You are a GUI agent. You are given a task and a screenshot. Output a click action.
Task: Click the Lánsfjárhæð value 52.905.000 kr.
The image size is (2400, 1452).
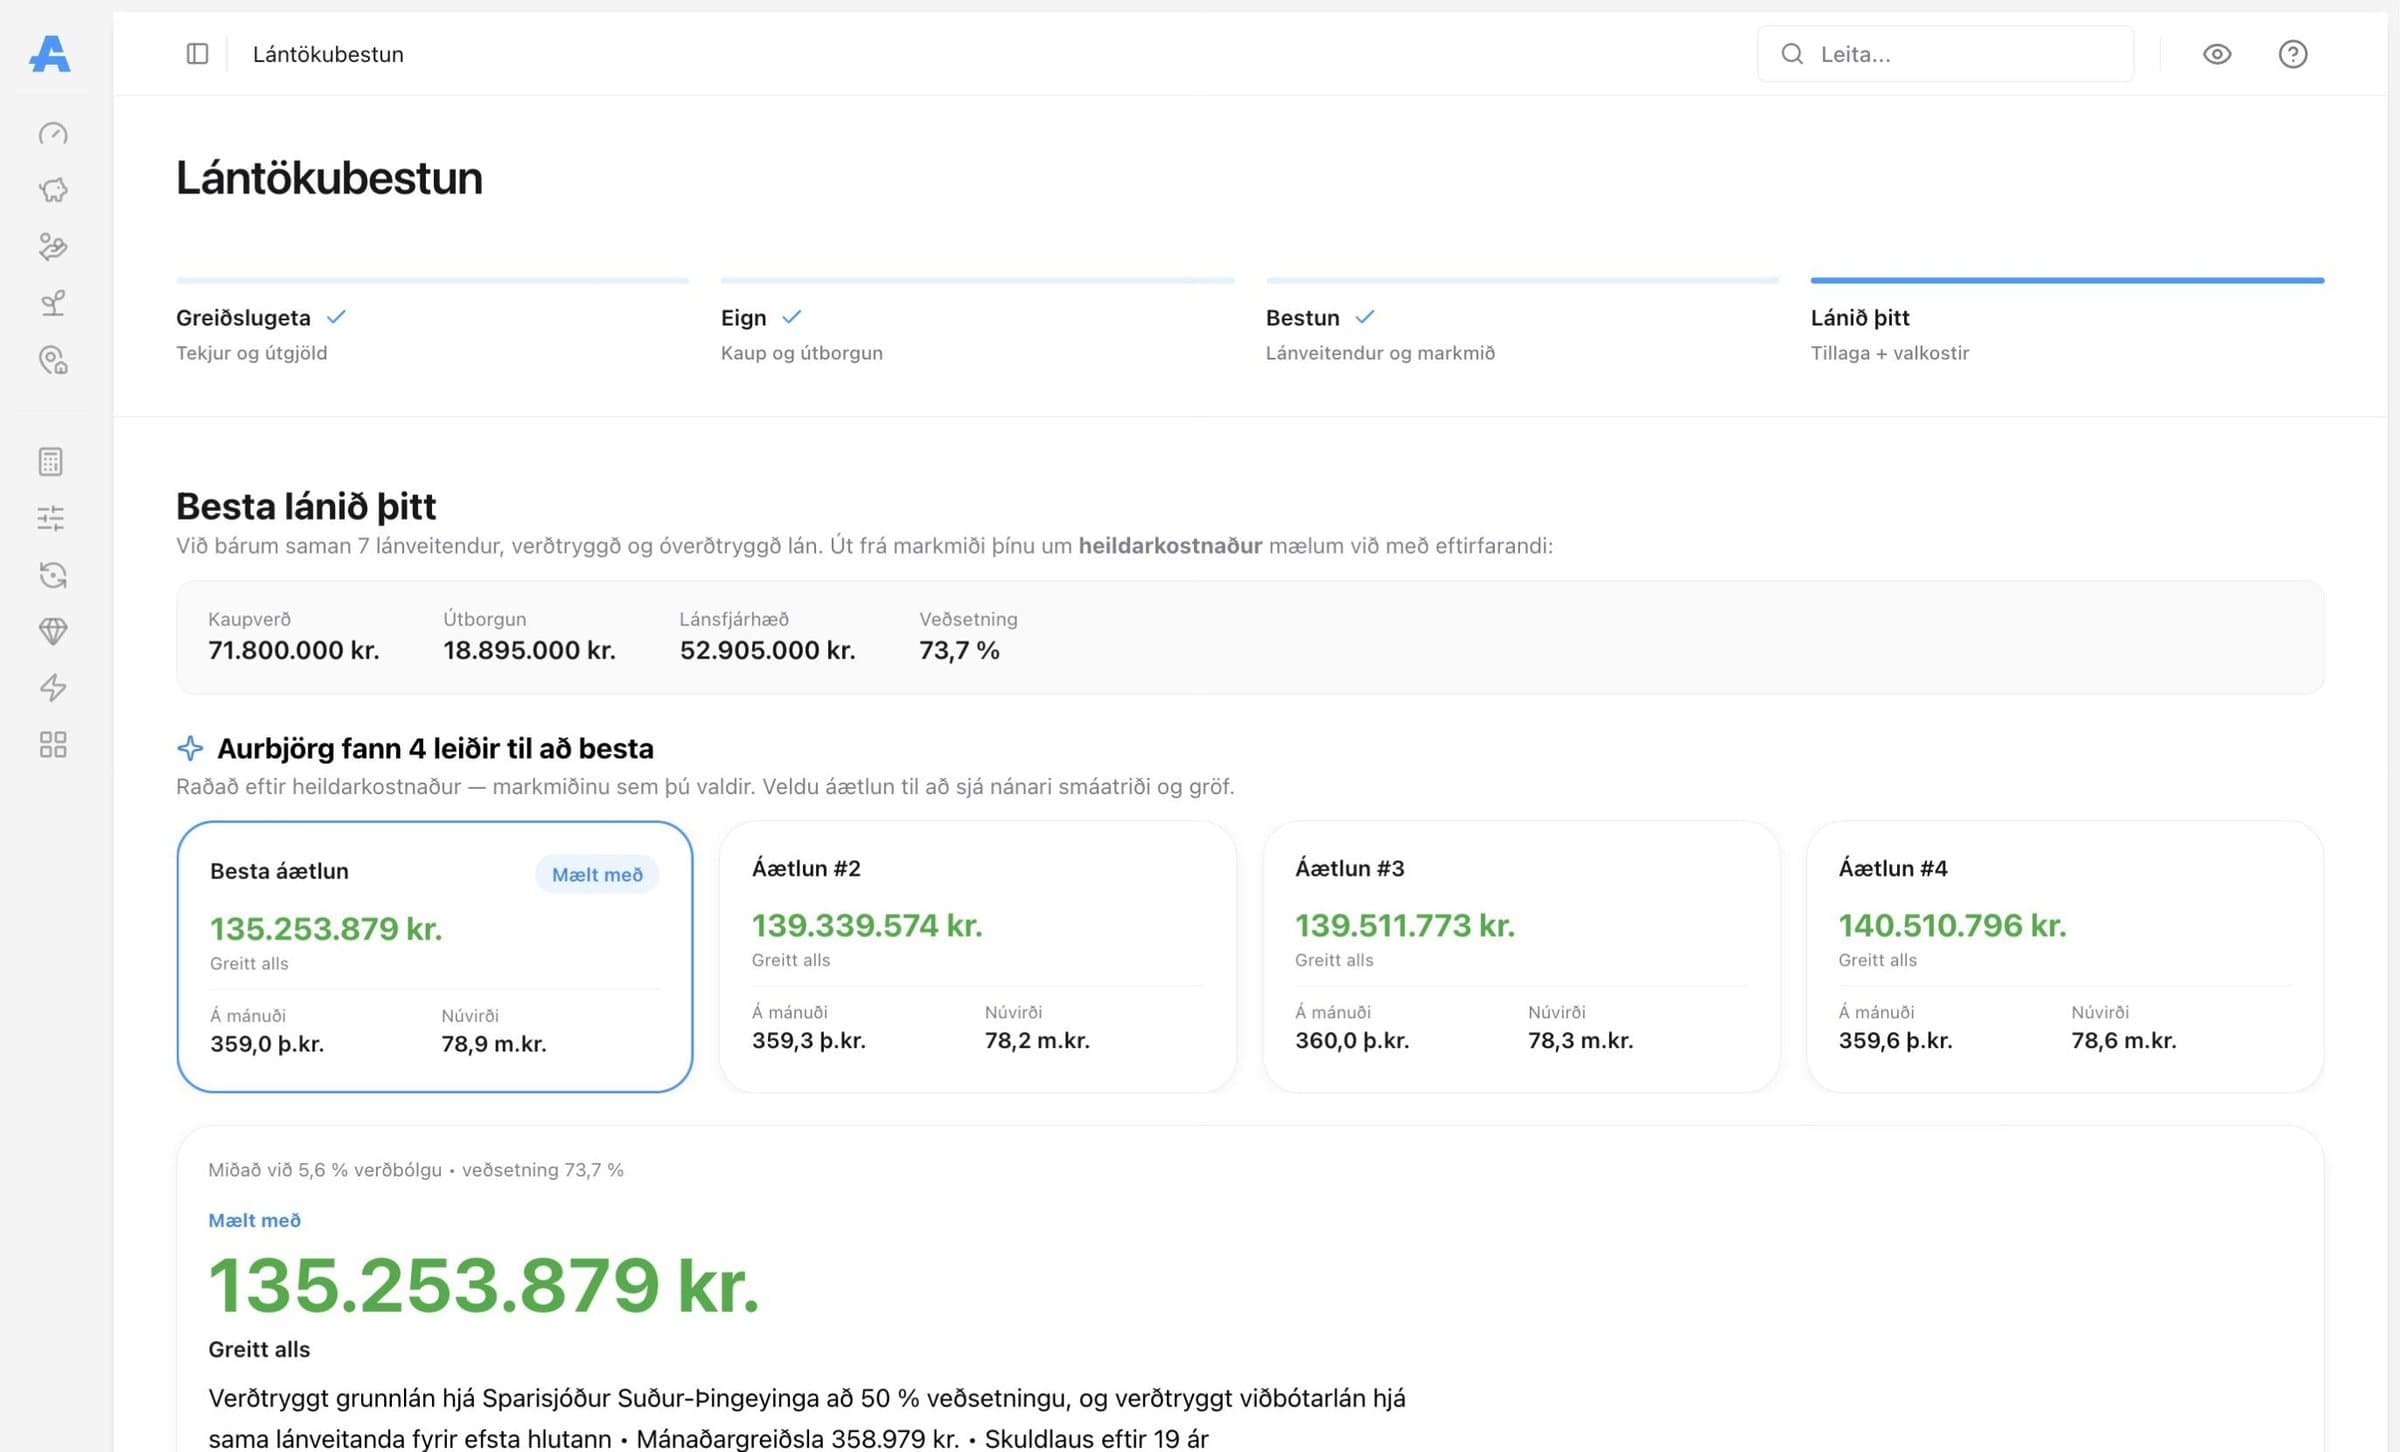pyautogui.click(x=767, y=650)
